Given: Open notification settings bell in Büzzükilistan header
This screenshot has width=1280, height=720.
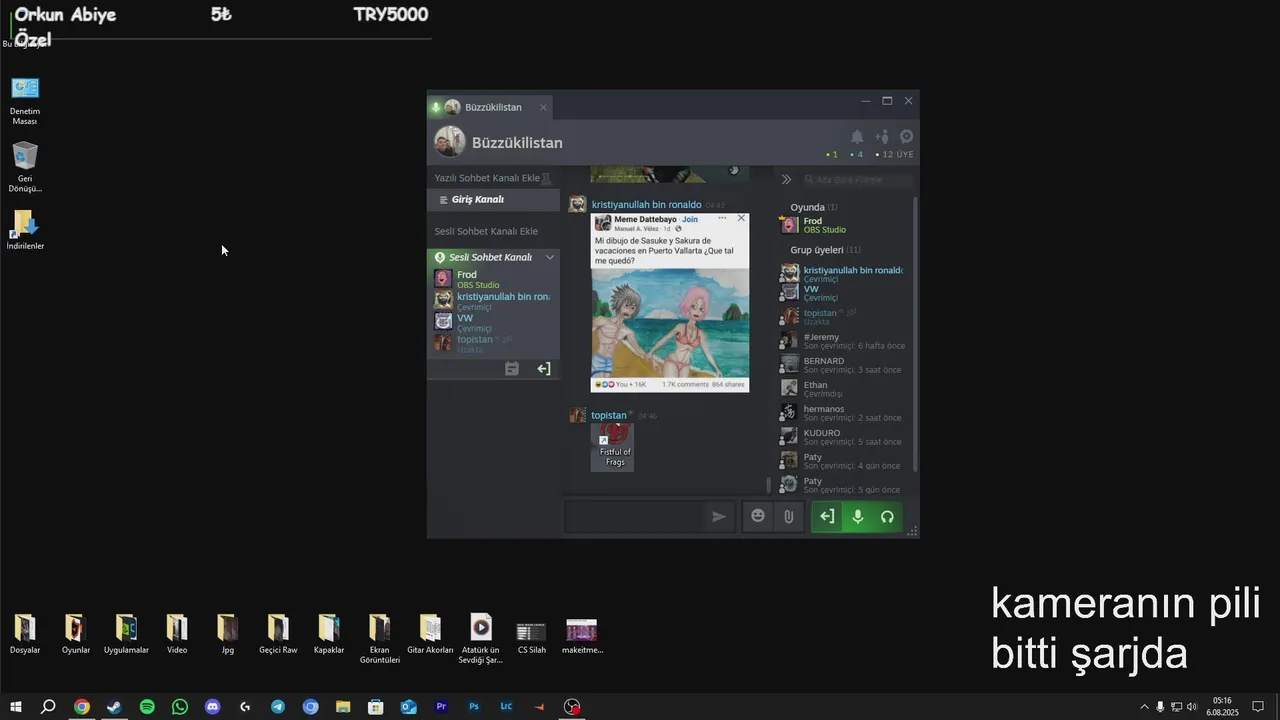Looking at the screenshot, I should (x=857, y=137).
